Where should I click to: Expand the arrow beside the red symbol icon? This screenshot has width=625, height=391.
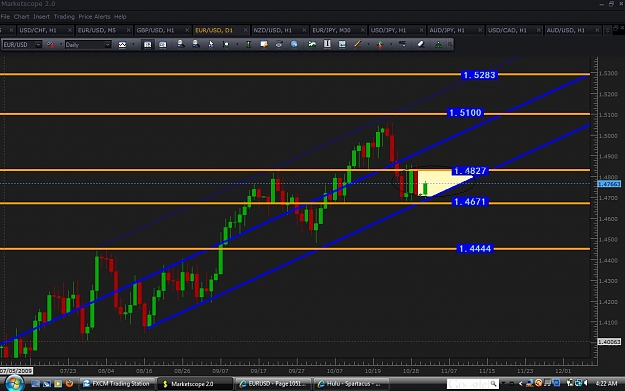coord(61,45)
